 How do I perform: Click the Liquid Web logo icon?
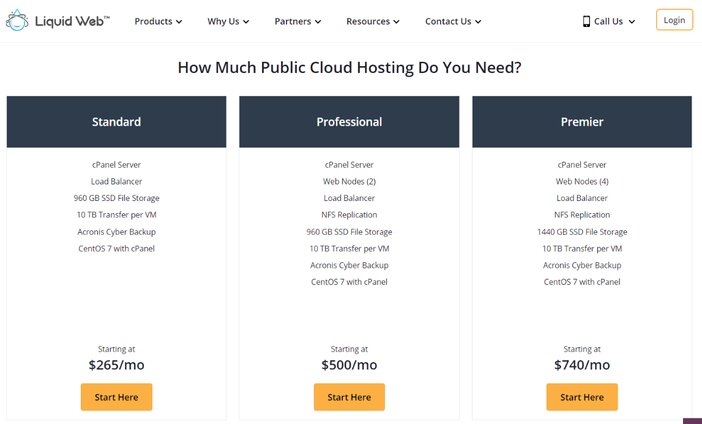17,20
